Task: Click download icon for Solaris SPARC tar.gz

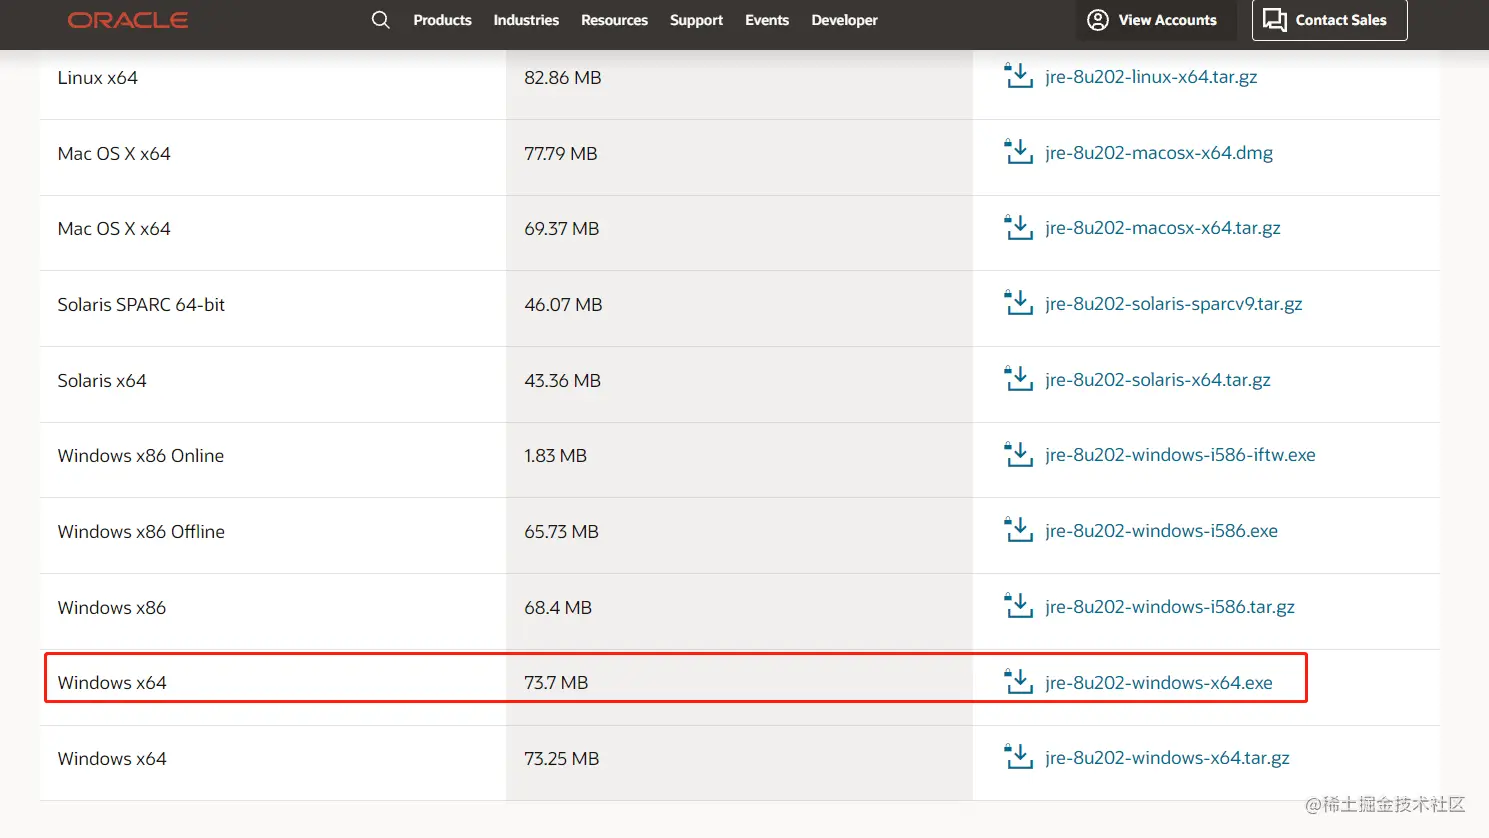Action: 1018,303
